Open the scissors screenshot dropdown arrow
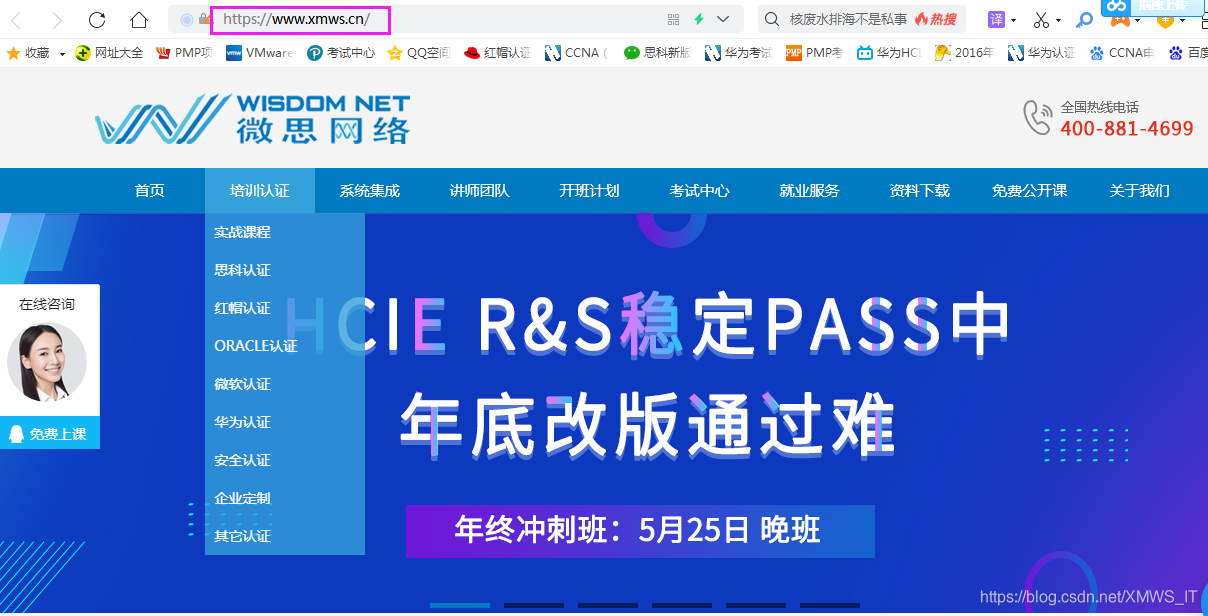This screenshot has width=1208, height=616. [x=1060, y=20]
